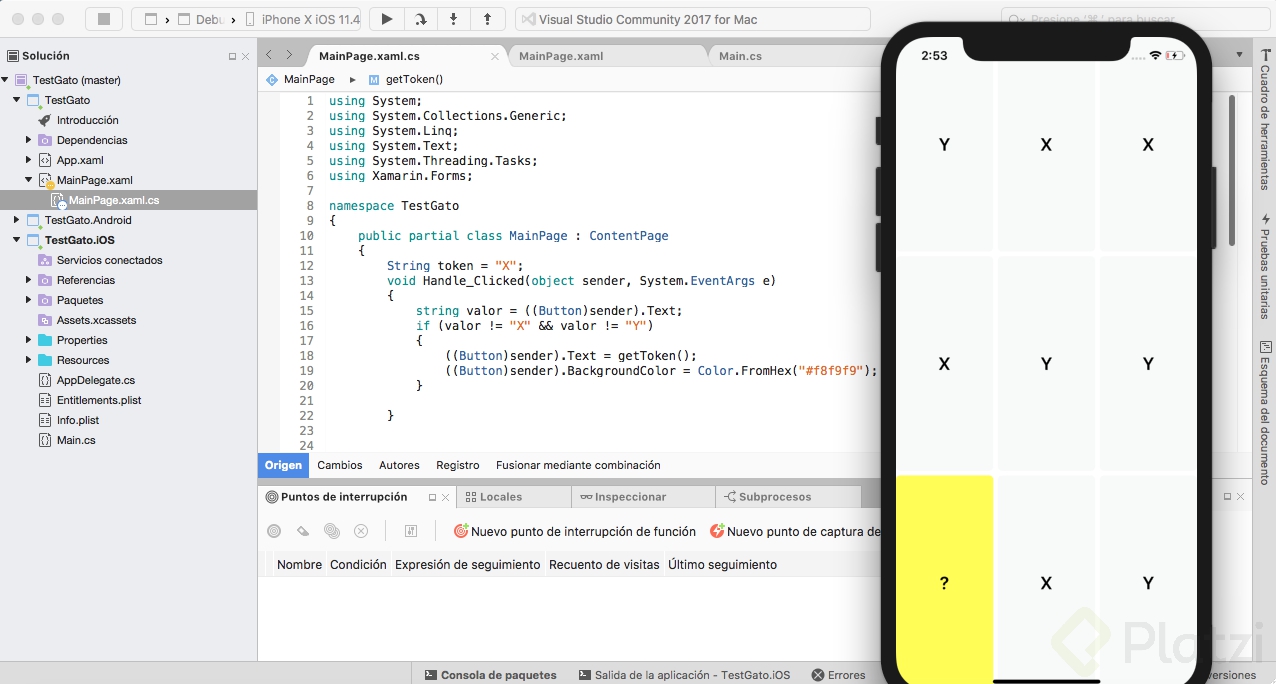This screenshot has height=684, width=1276.
Task: Collapse the TestGato (master) solution node
Action: (5, 80)
